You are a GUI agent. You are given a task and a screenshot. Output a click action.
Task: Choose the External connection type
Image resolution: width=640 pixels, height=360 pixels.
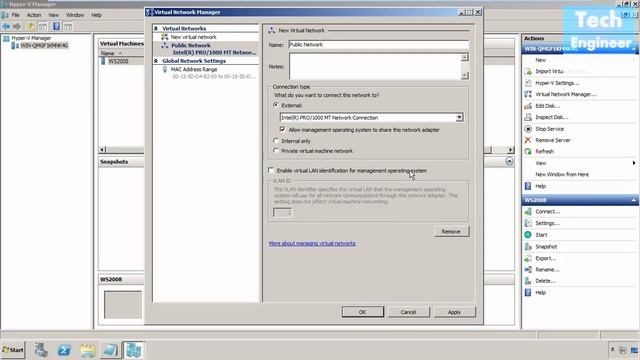[276, 105]
